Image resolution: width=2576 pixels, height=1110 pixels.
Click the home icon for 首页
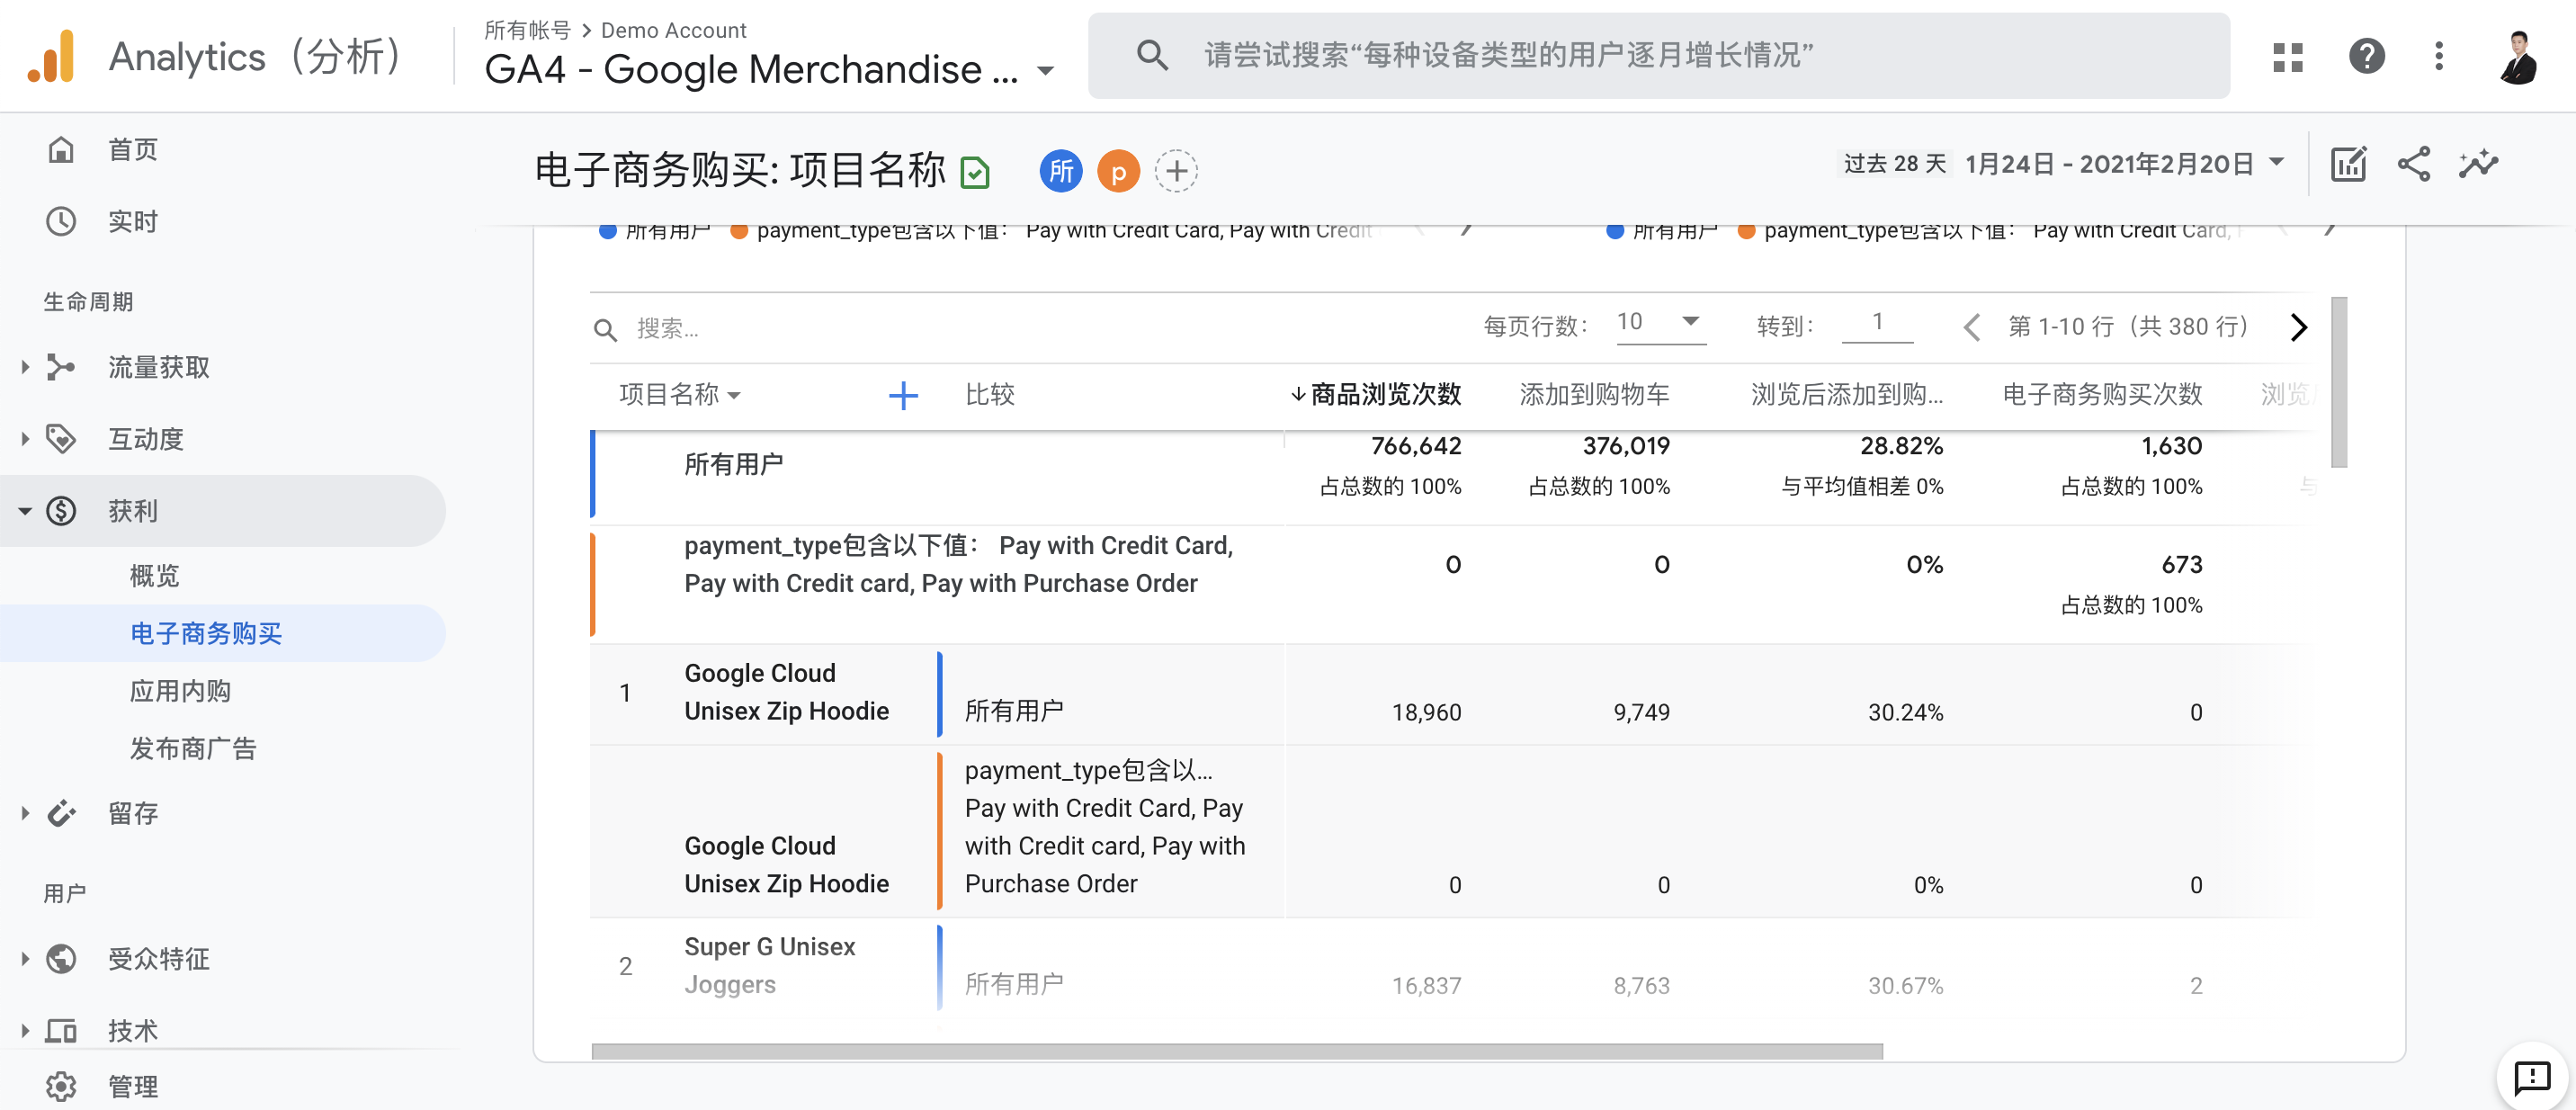(x=61, y=150)
